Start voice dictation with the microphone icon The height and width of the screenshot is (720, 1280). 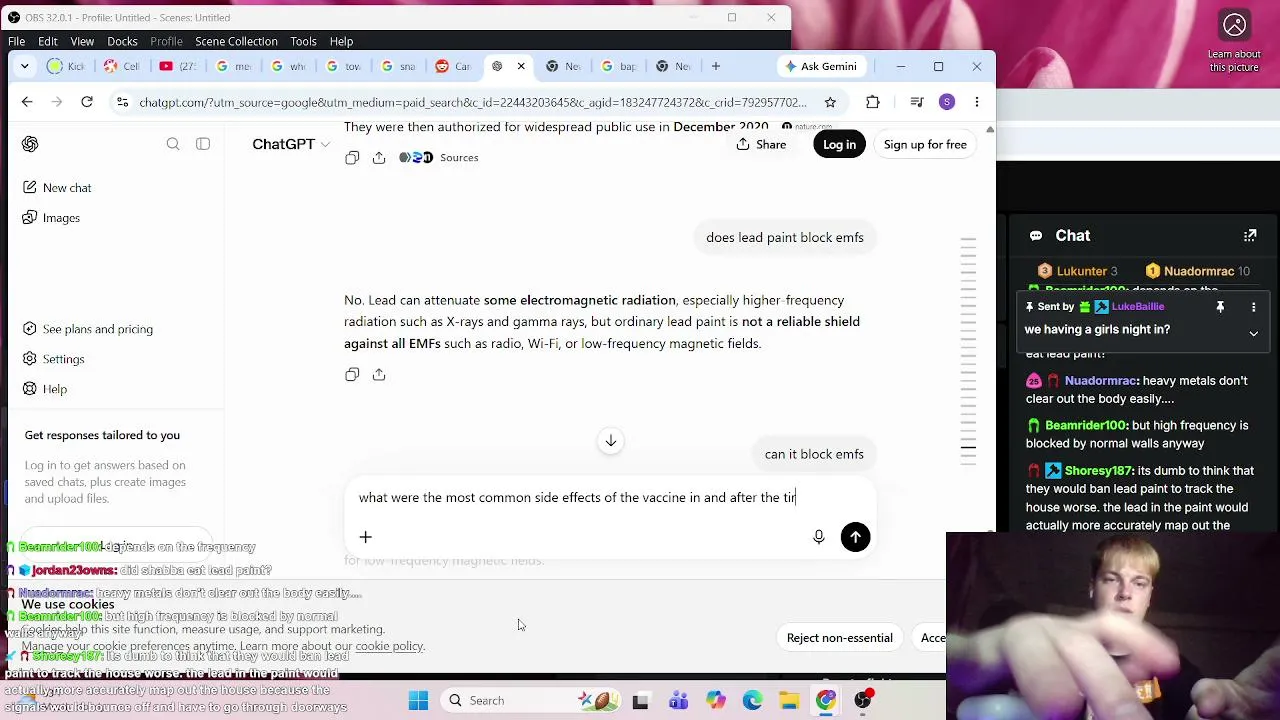click(819, 537)
